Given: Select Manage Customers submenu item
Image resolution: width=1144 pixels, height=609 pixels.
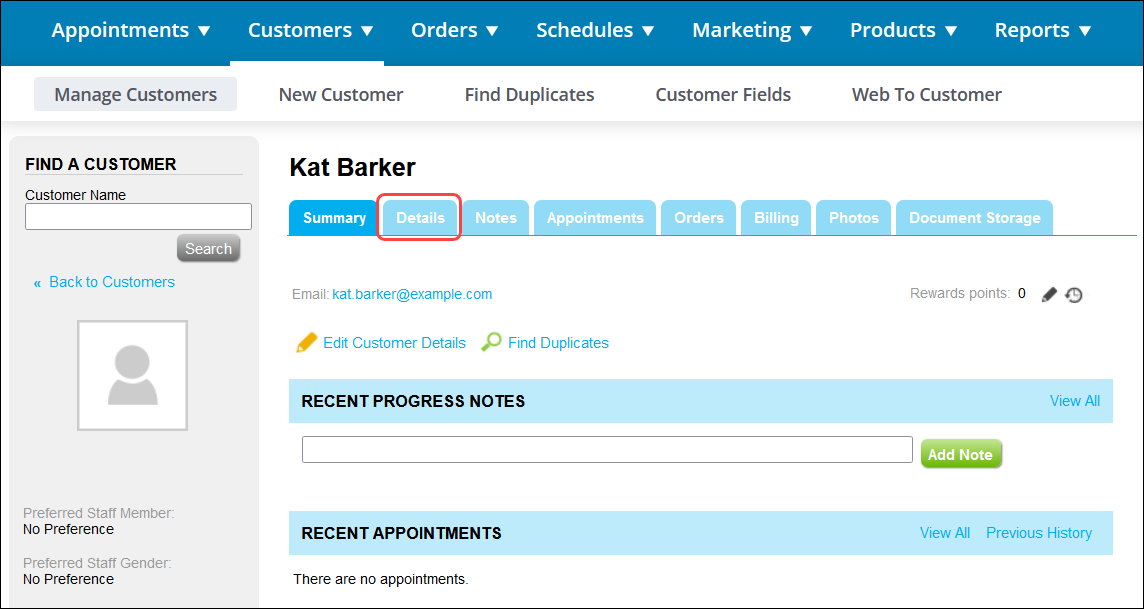Looking at the screenshot, I should pos(136,95).
